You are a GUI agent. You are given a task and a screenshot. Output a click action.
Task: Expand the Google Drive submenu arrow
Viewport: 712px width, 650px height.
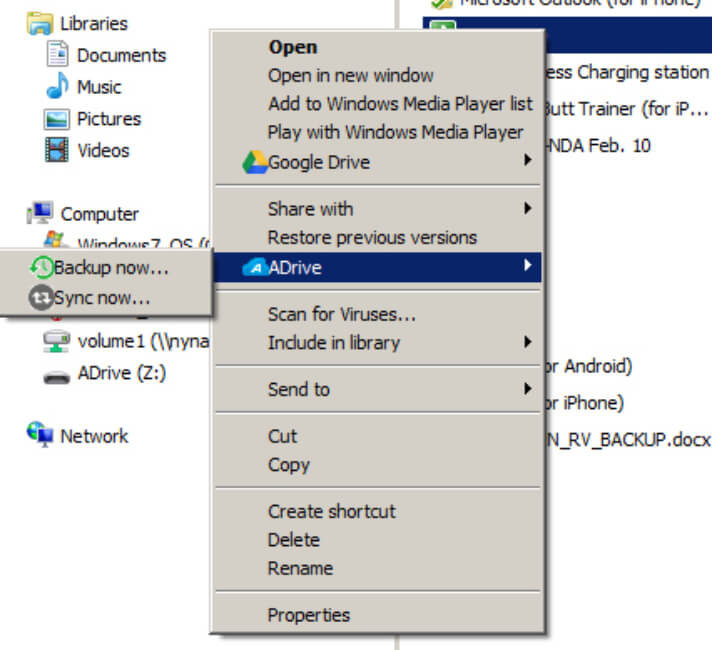pos(527,159)
